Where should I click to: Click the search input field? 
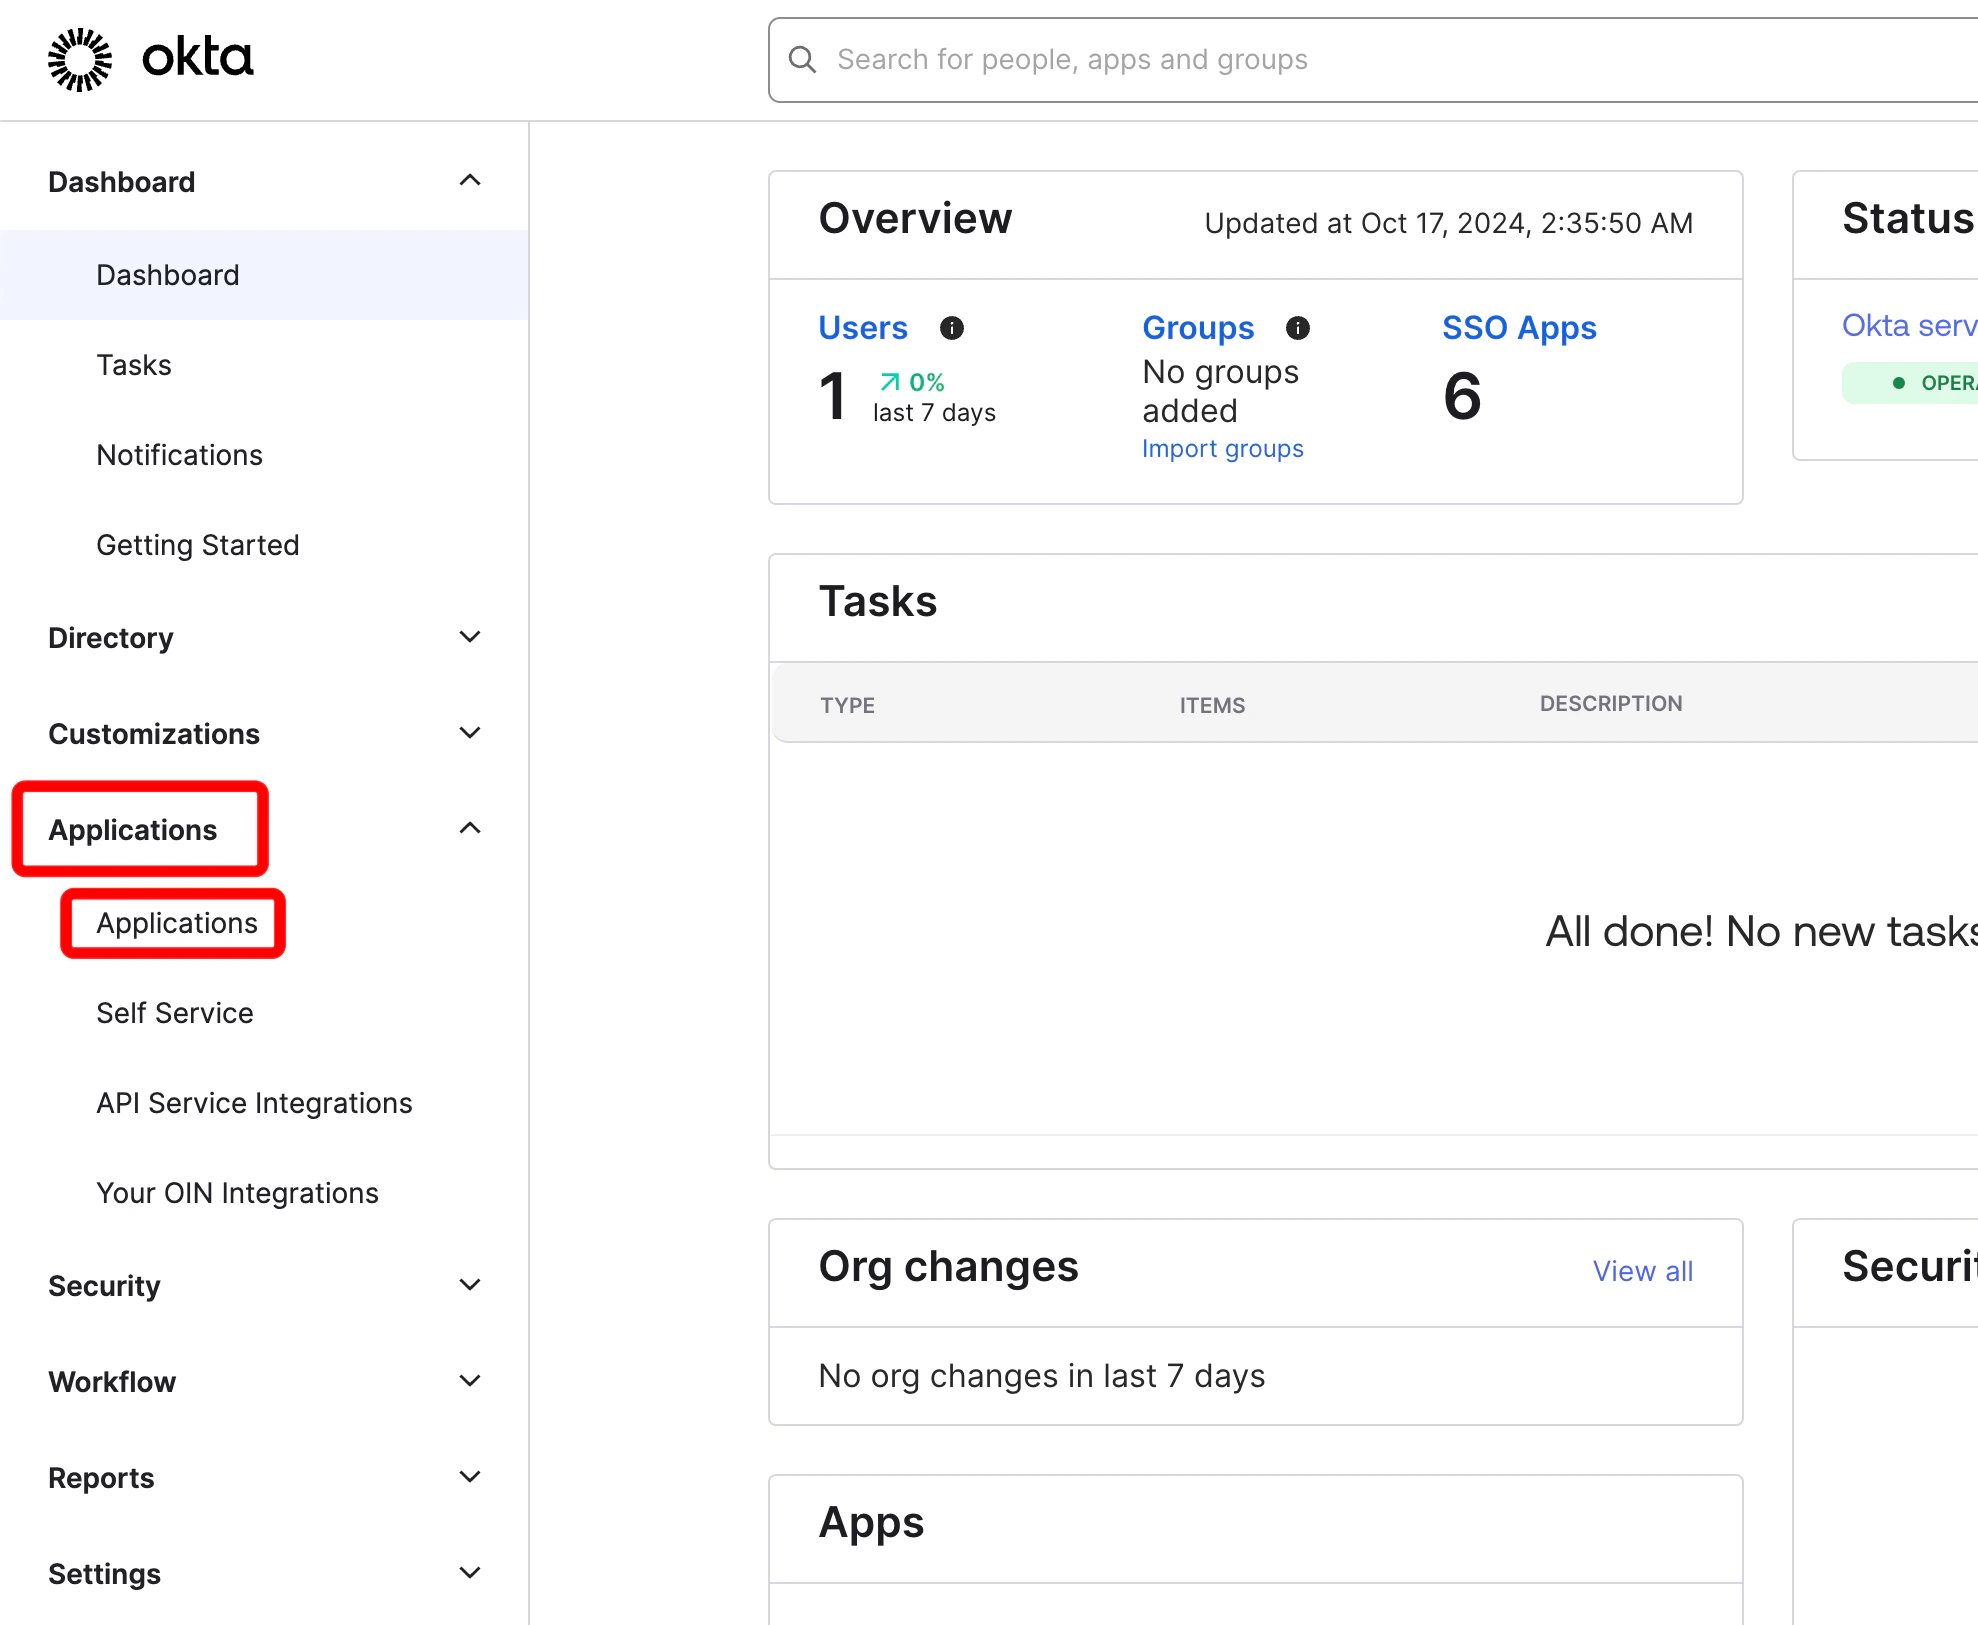1200,60
